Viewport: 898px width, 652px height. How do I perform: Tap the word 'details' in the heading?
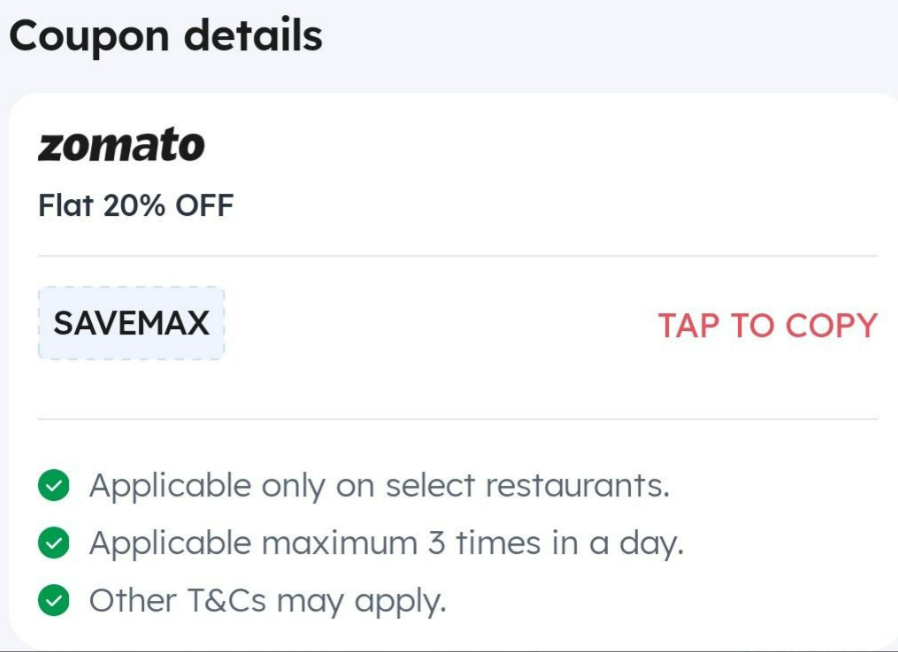click(253, 36)
